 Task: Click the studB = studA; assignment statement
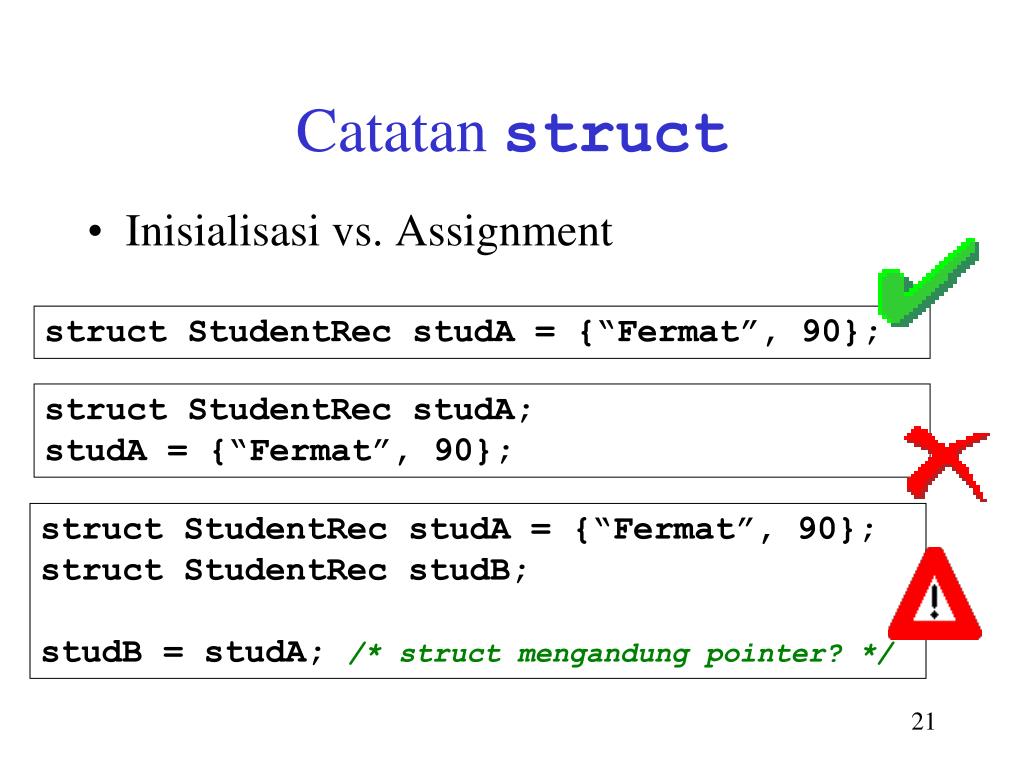point(182,652)
